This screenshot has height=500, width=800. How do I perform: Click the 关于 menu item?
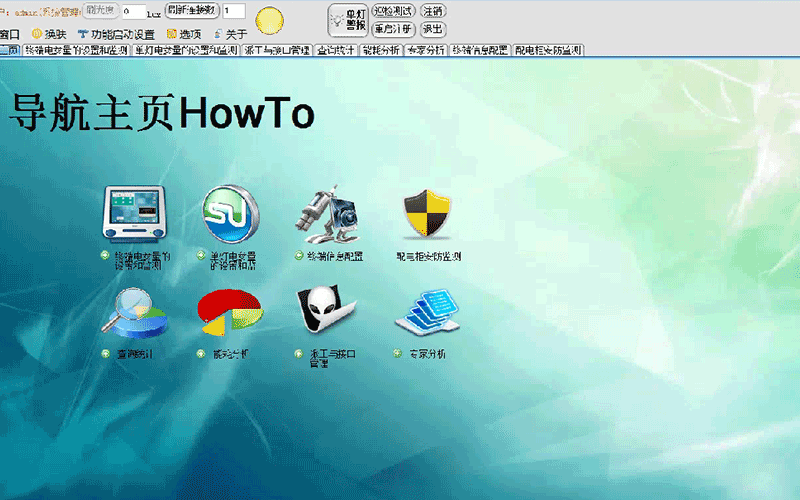pyautogui.click(x=235, y=34)
